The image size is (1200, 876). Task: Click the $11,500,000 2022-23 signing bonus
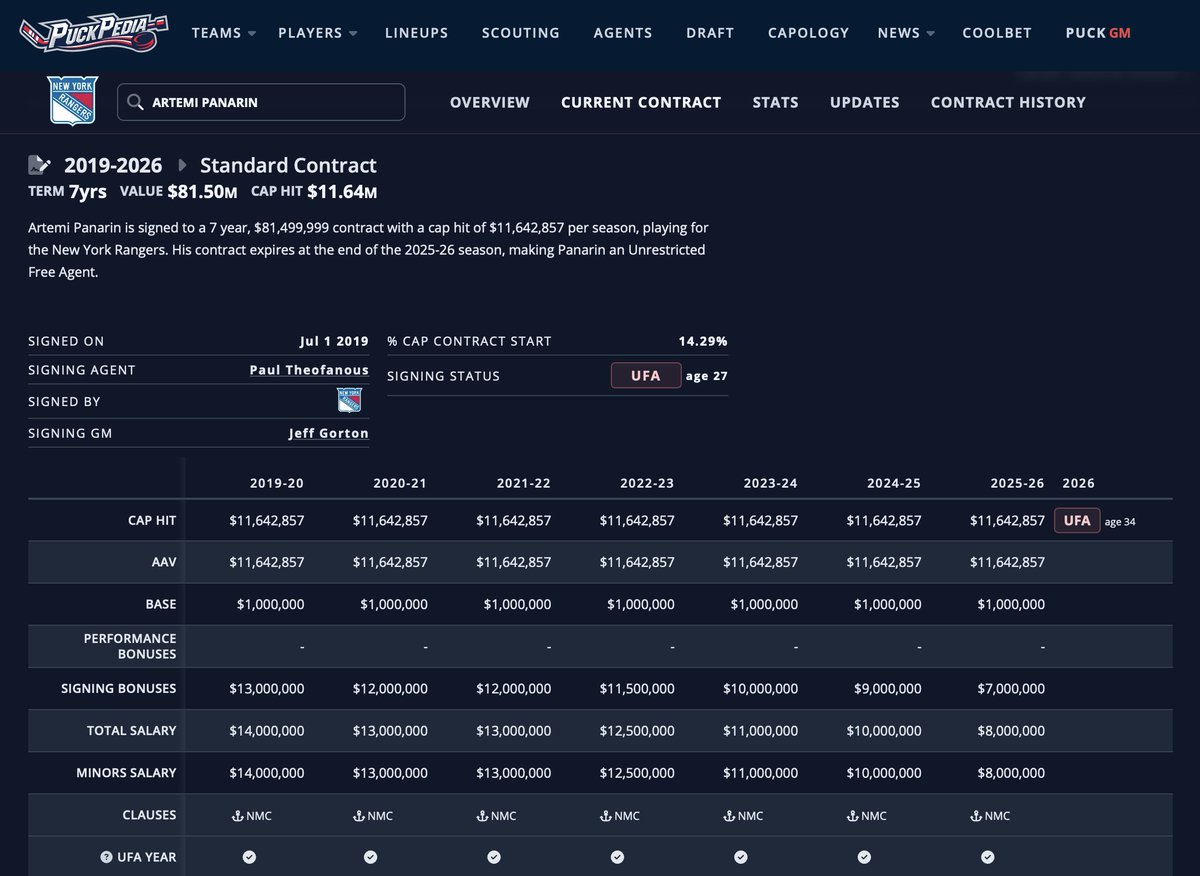click(x=637, y=689)
